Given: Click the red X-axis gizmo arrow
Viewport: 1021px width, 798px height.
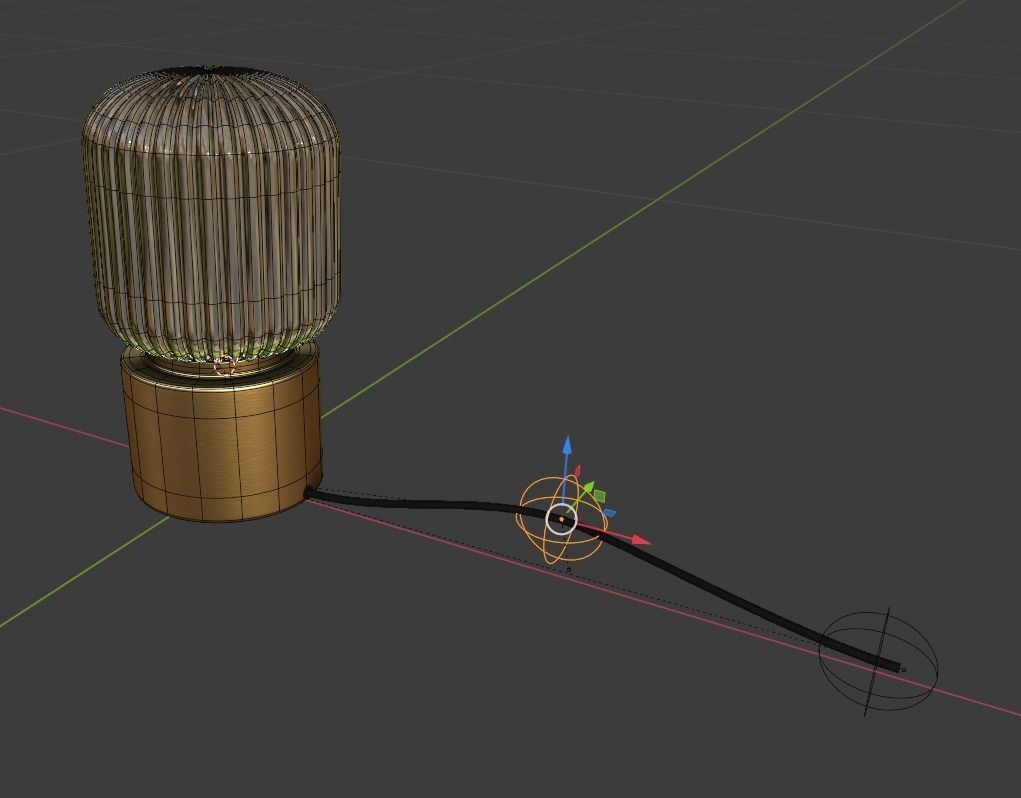Looking at the screenshot, I should point(641,540).
